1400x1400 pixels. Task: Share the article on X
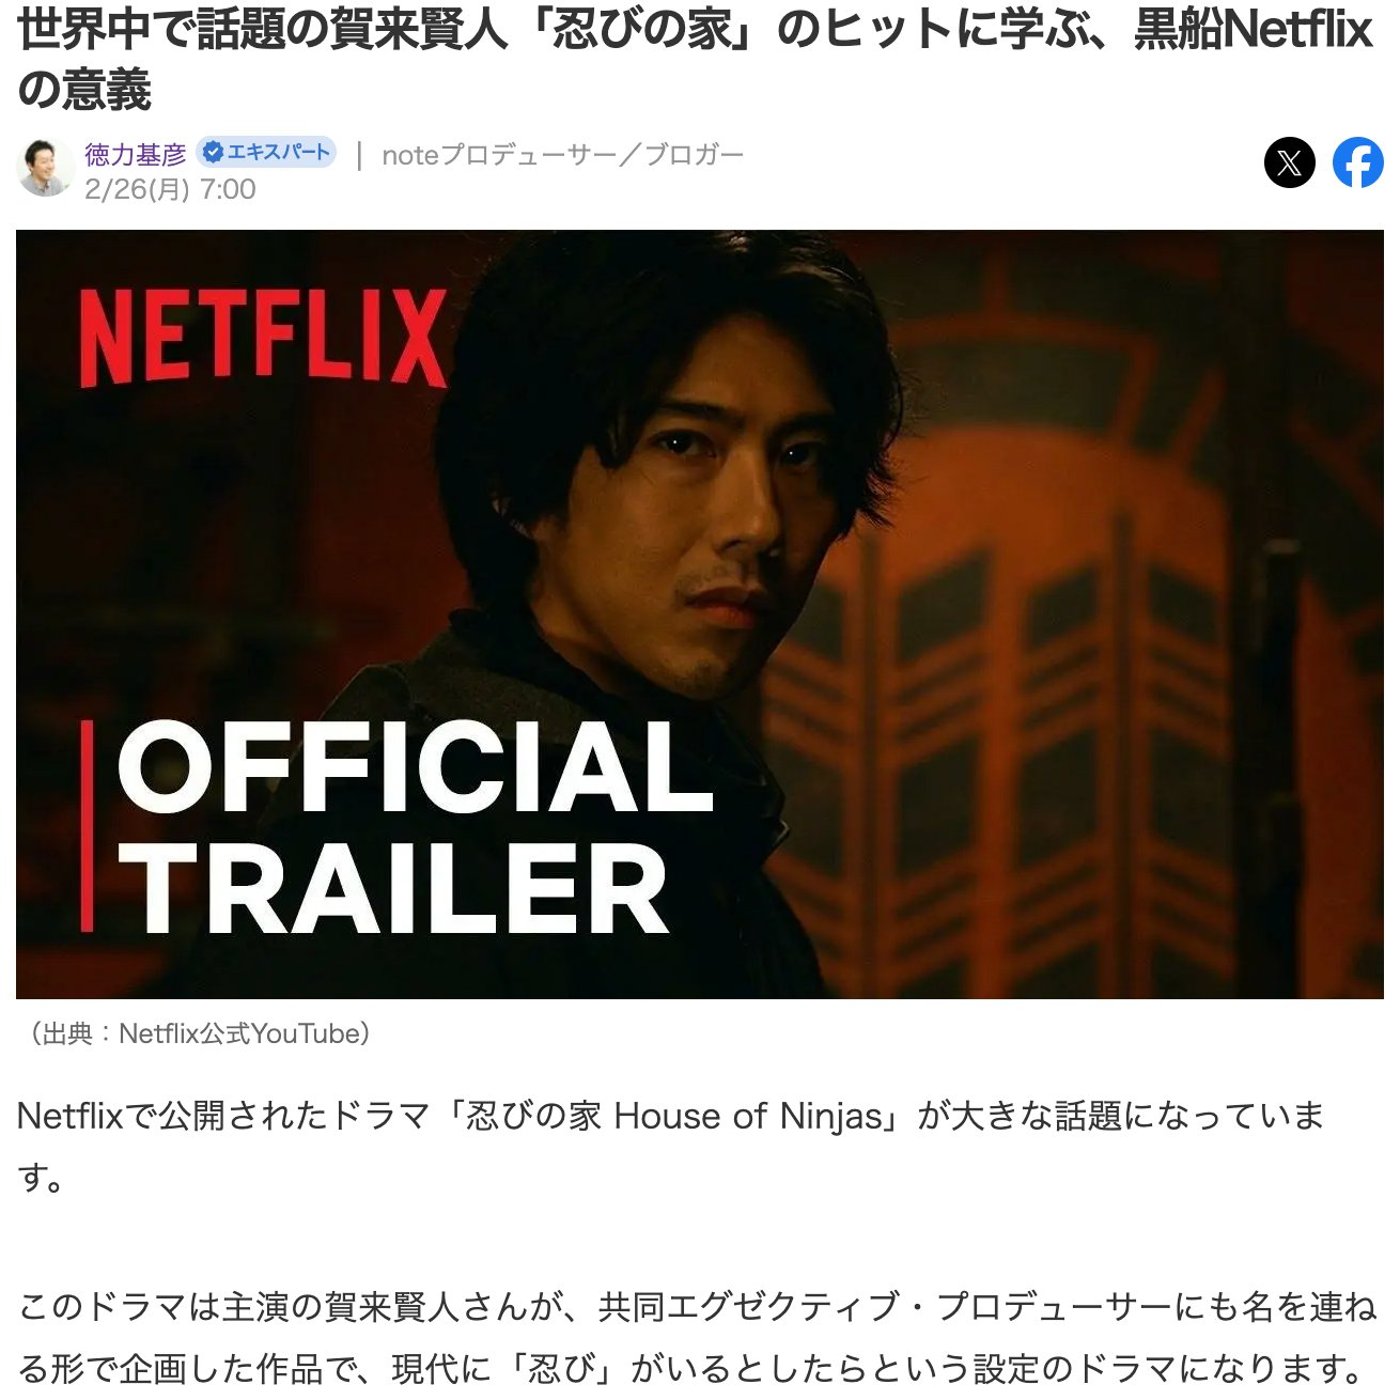(x=1289, y=163)
